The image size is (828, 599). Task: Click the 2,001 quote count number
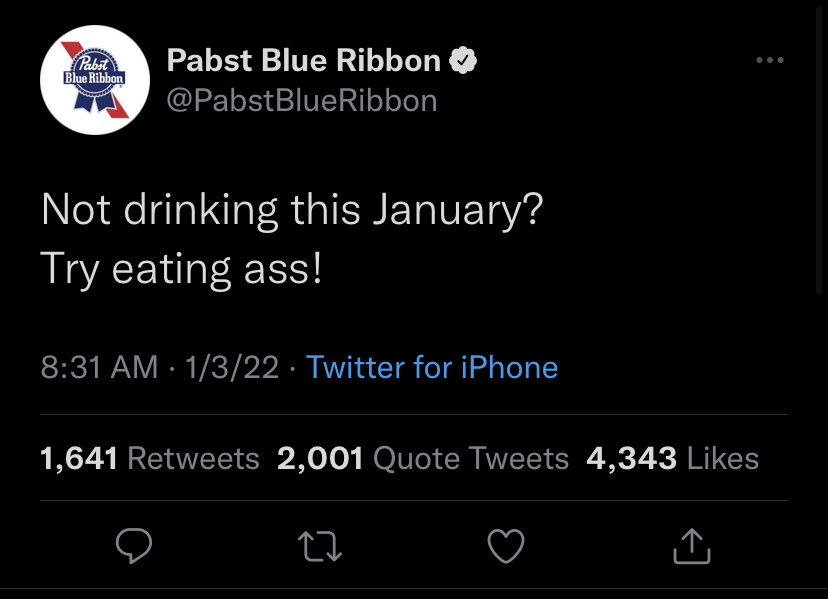point(320,459)
